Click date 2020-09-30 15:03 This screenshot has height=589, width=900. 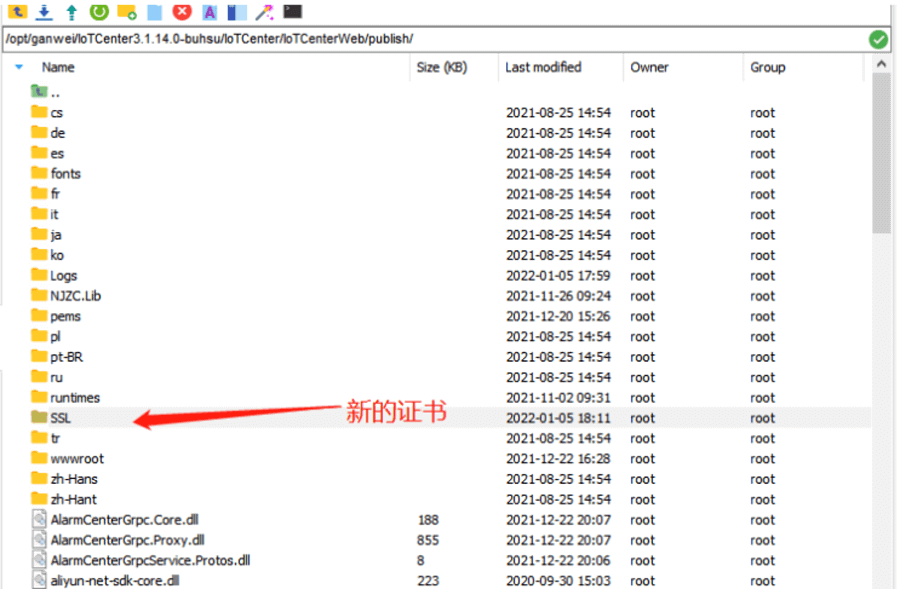coord(558,581)
